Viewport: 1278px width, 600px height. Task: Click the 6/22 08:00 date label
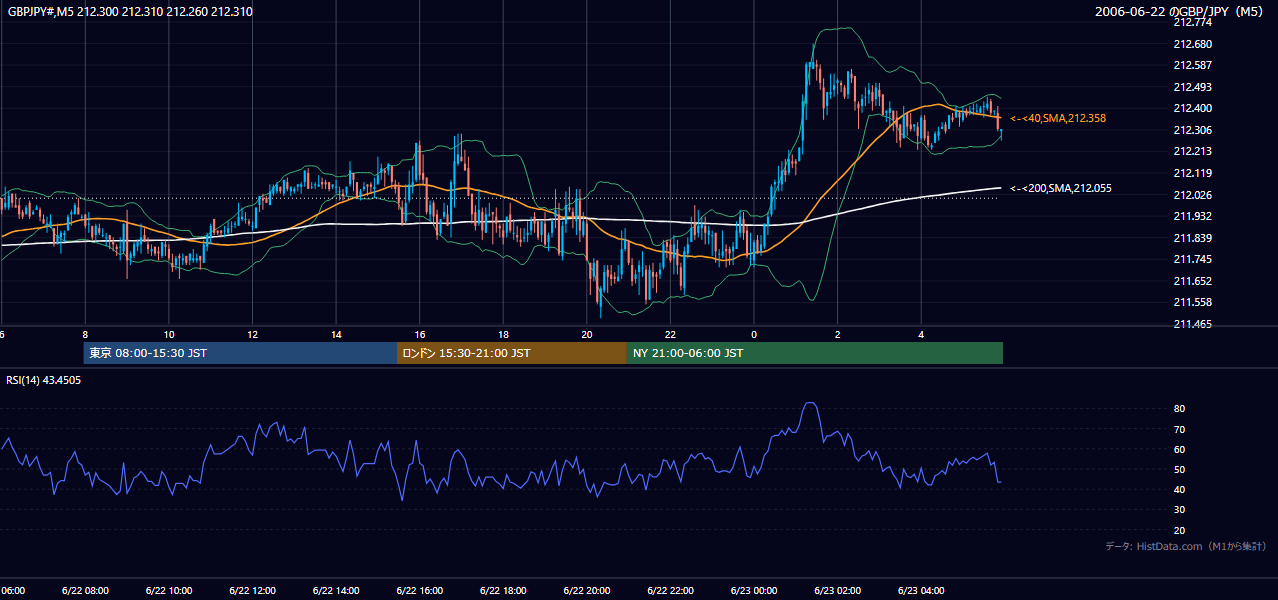tap(85, 591)
